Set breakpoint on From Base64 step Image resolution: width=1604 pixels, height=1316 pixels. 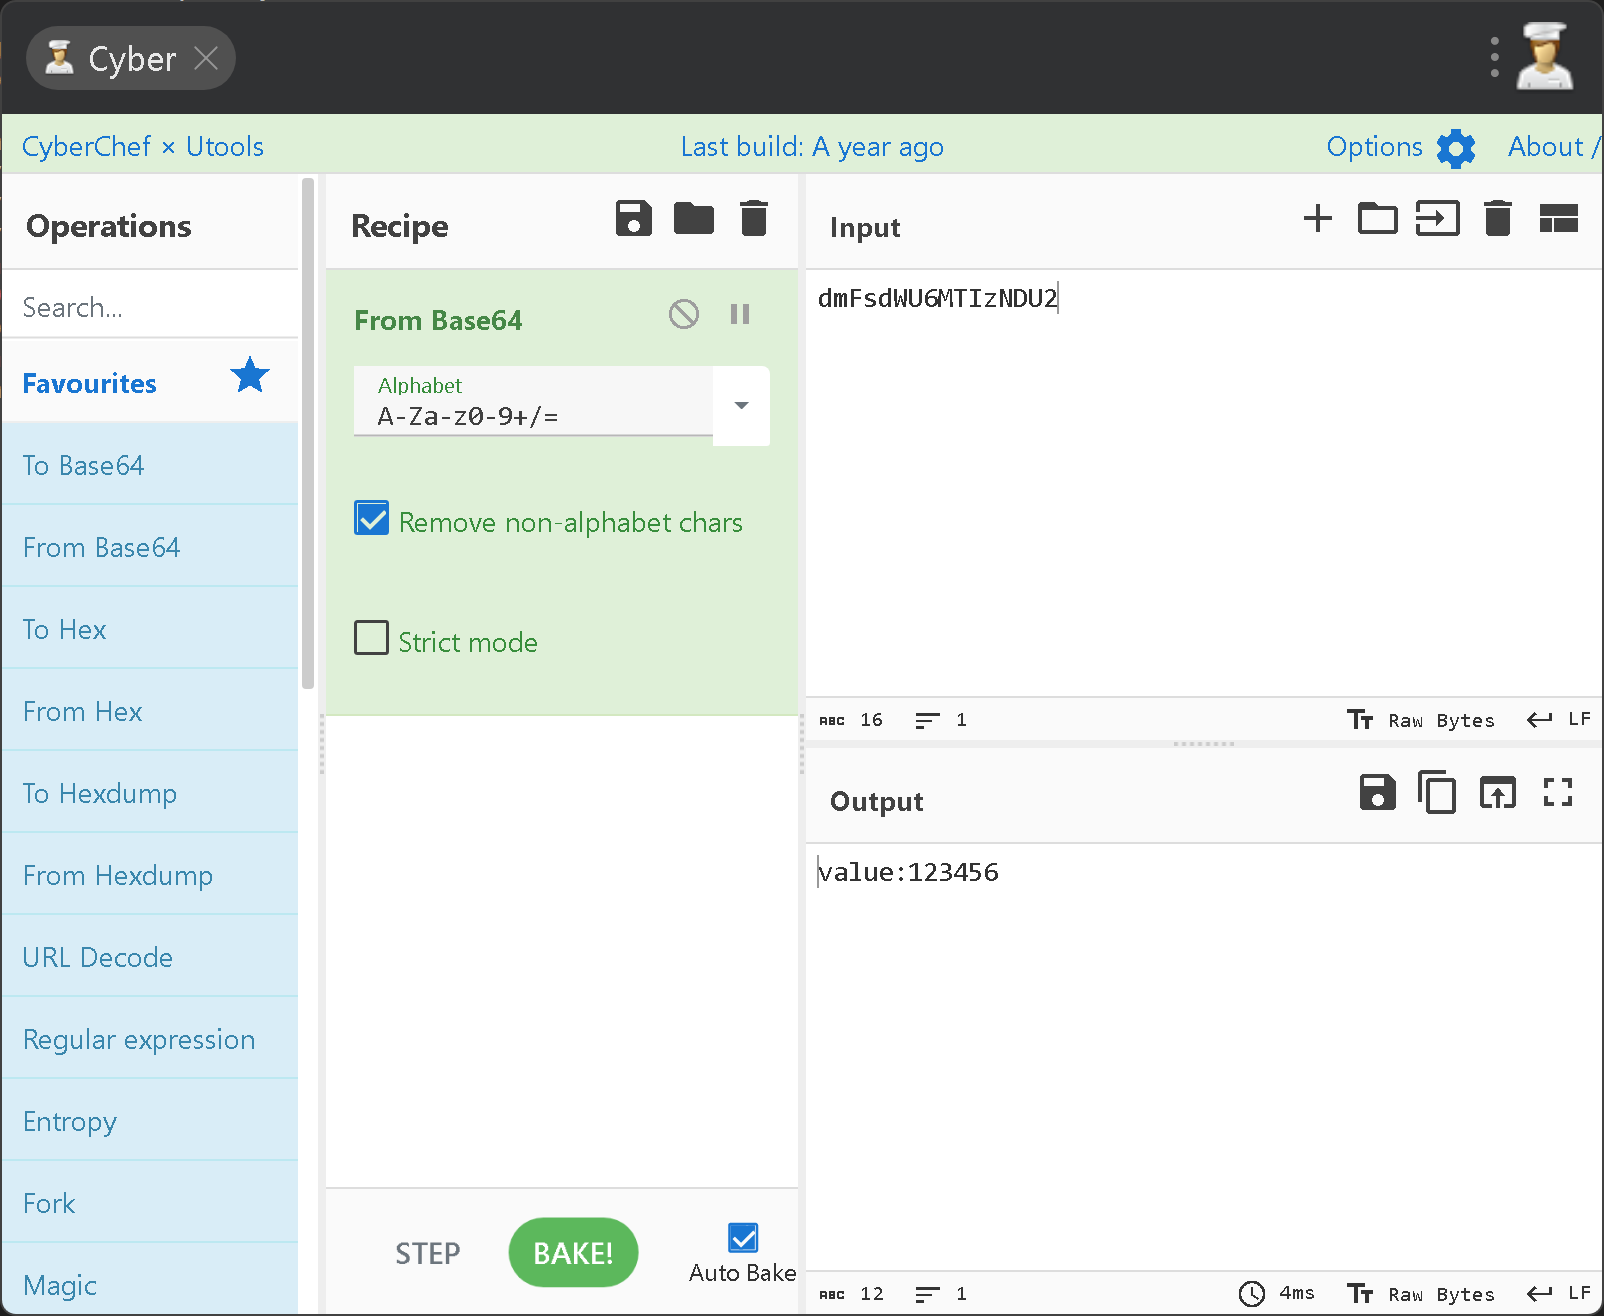[x=740, y=314]
